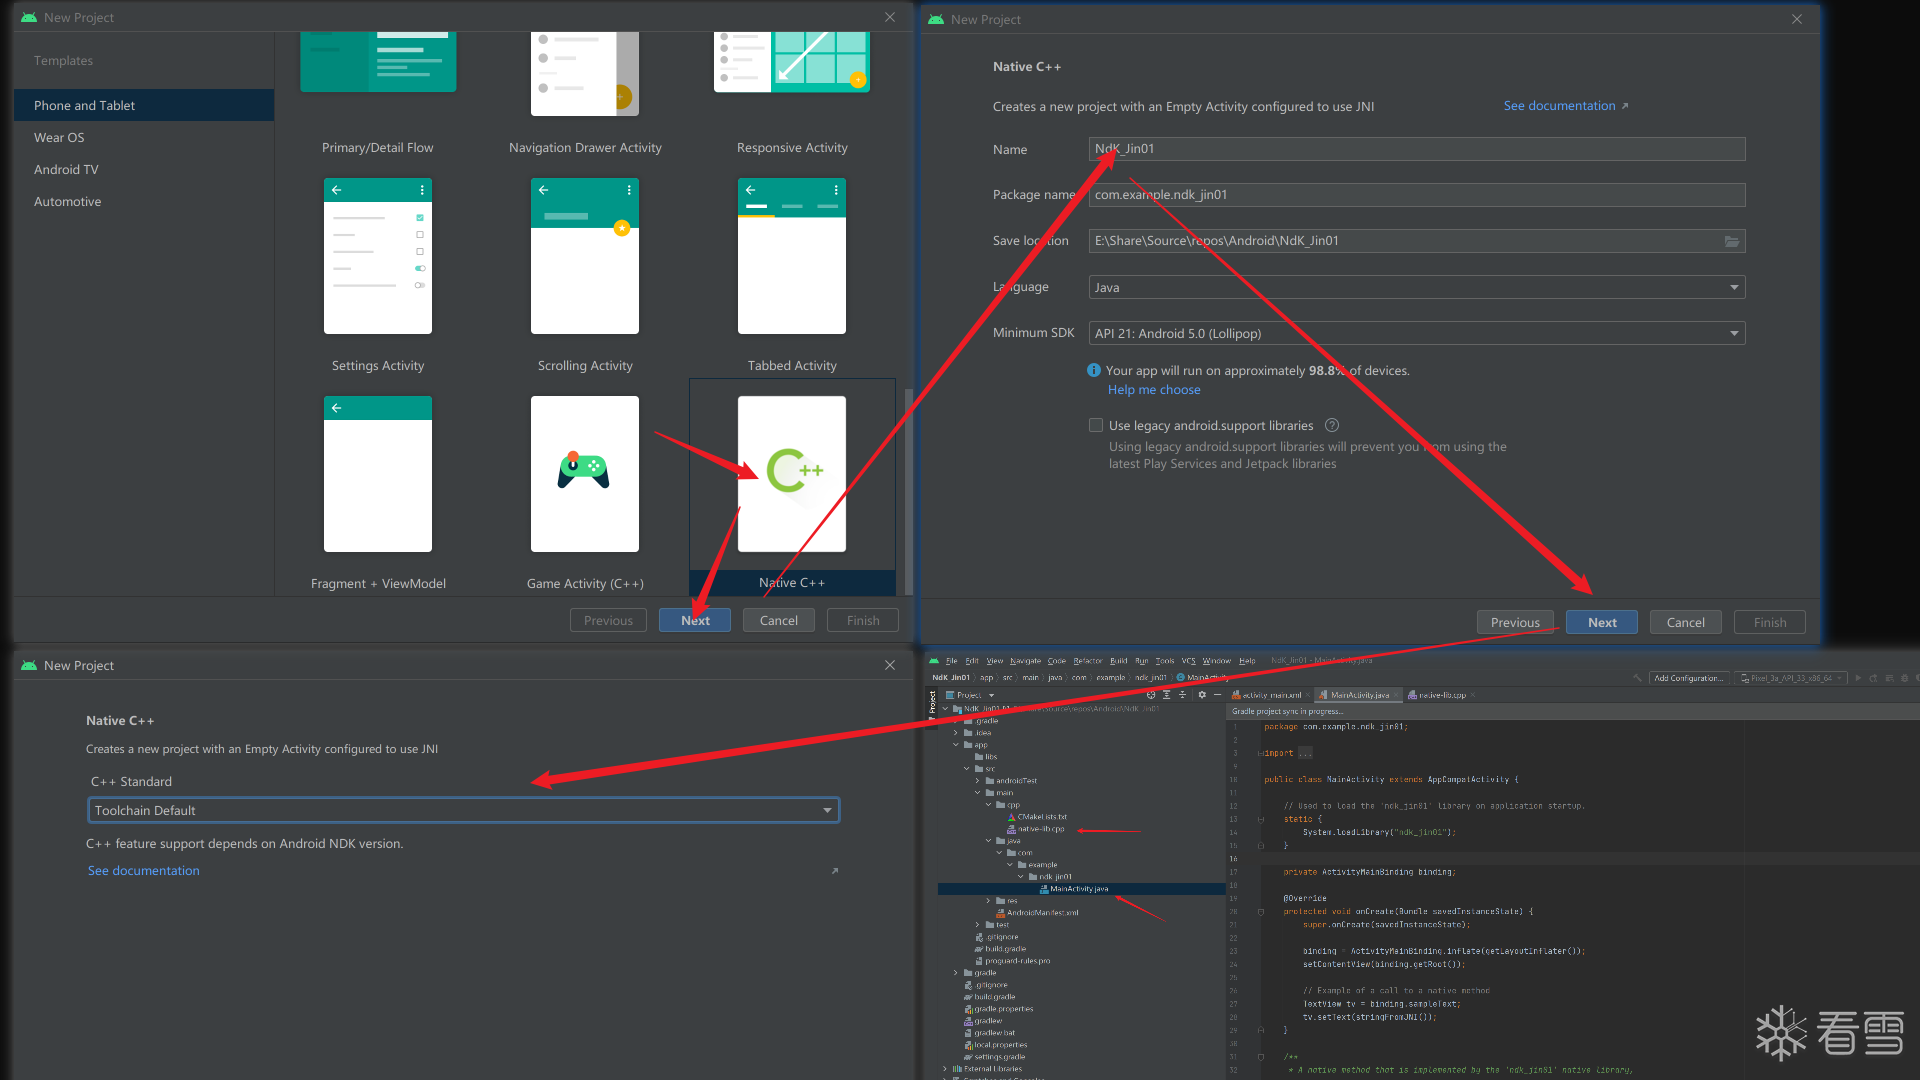Open the Language dropdown showing Java
This screenshot has height=1080, width=1920.
[x=1416, y=287]
